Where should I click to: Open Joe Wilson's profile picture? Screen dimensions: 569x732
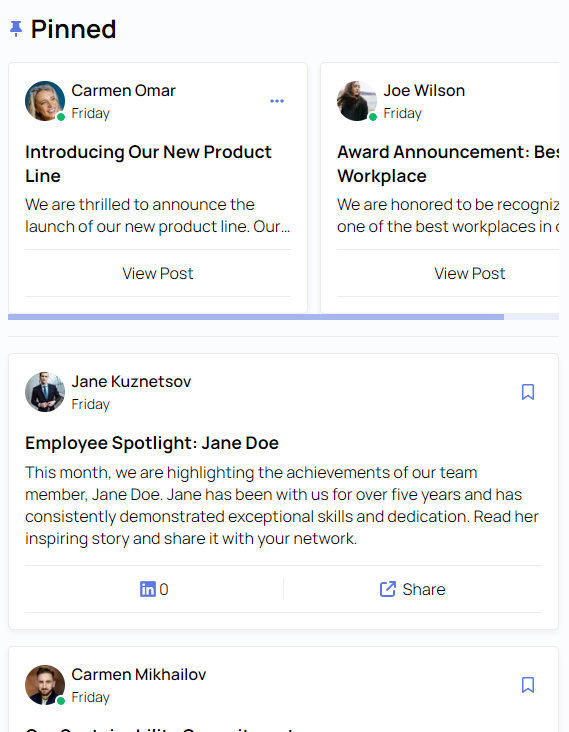(x=357, y=101)
